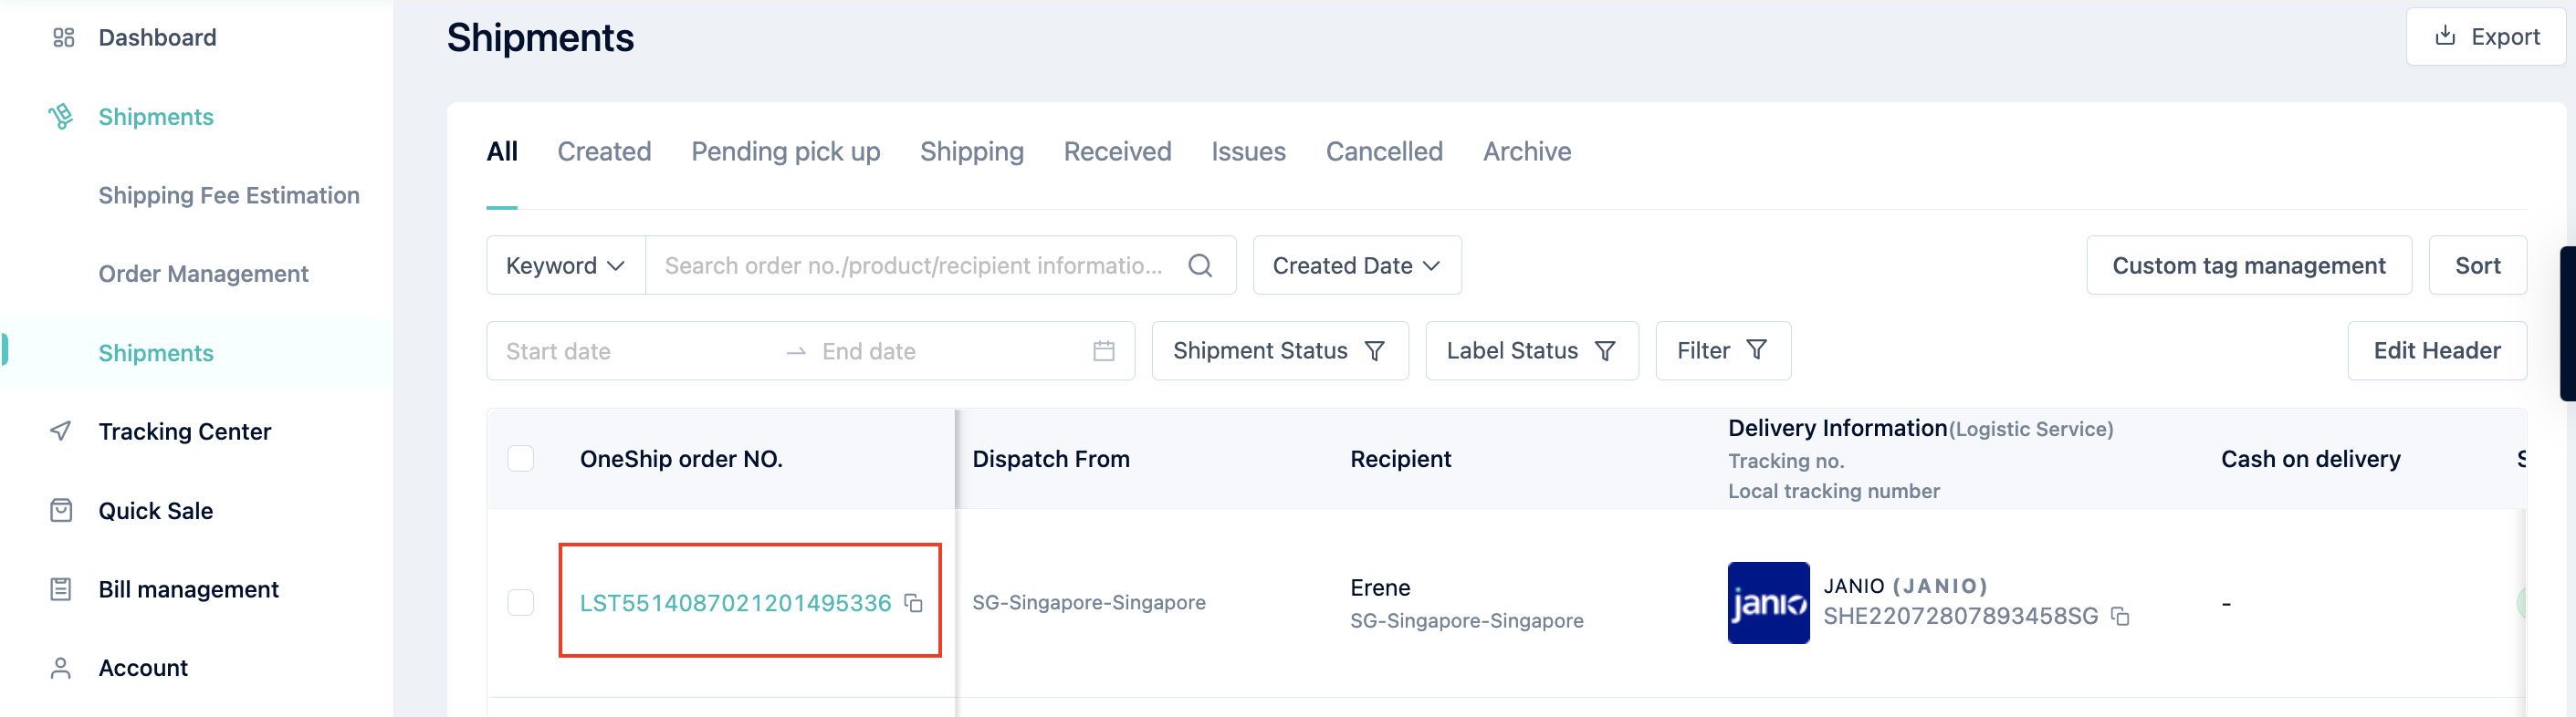Click the Quick Sale bag icon
The image size is (2576, 717).
(x=61, y=510)
